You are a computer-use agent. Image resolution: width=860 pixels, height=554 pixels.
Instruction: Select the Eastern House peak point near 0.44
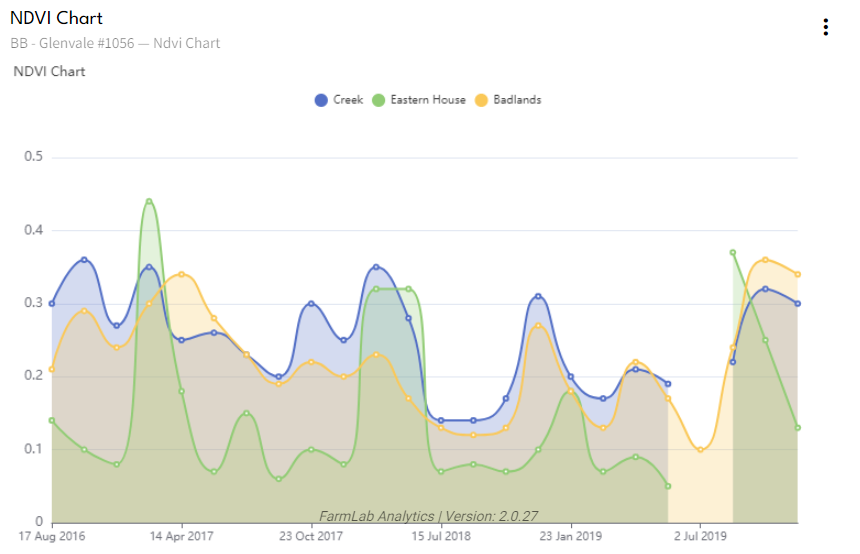click(x=149, y=202)
